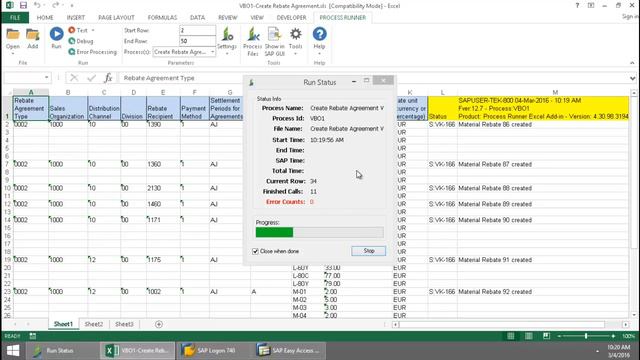Expand the Test button dropdown arrow

93,30
